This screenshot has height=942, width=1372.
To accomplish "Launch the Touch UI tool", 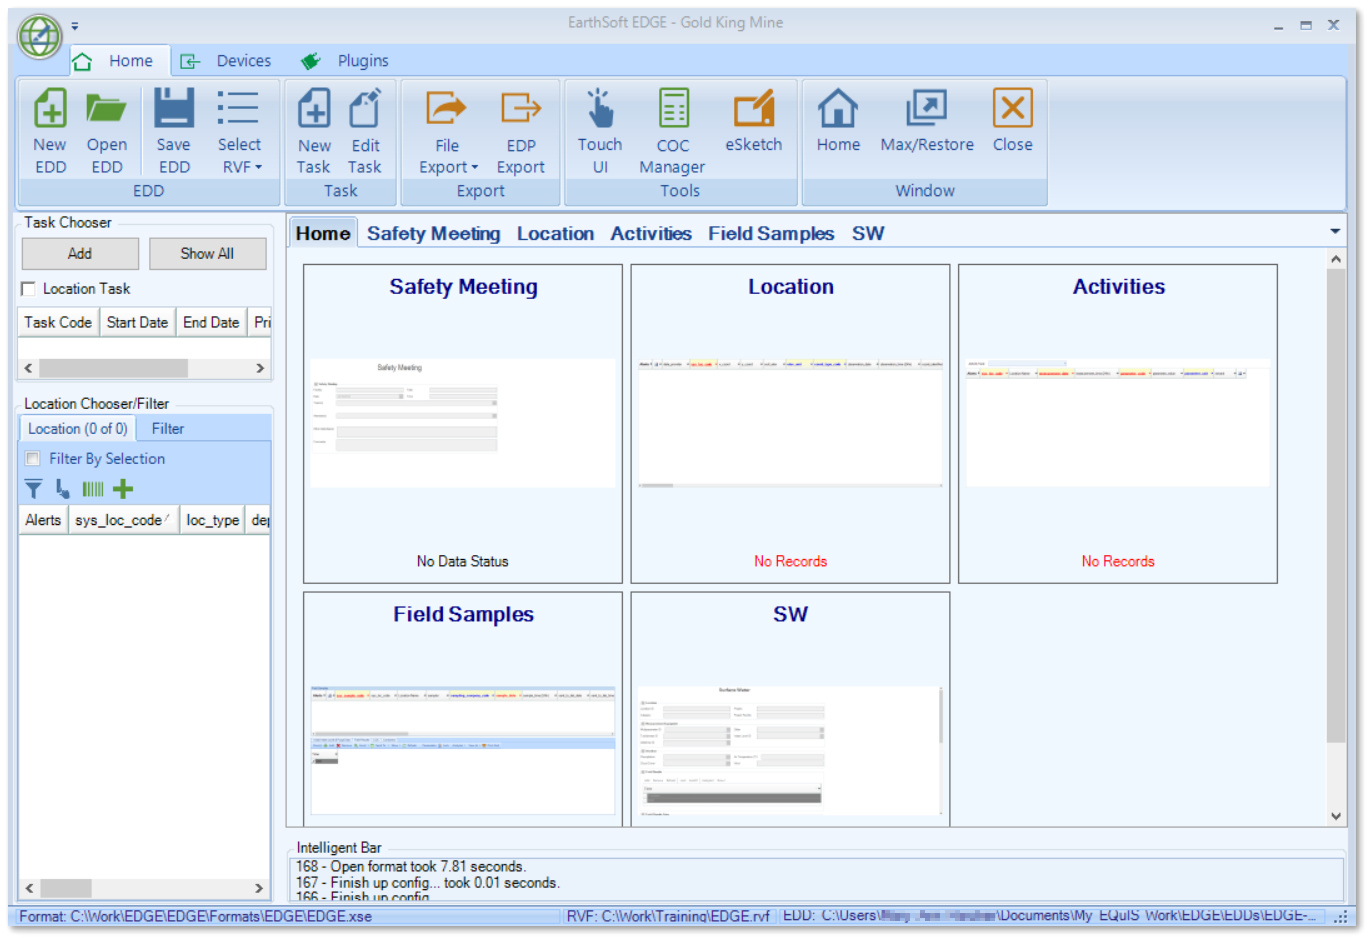I will 600,132.
